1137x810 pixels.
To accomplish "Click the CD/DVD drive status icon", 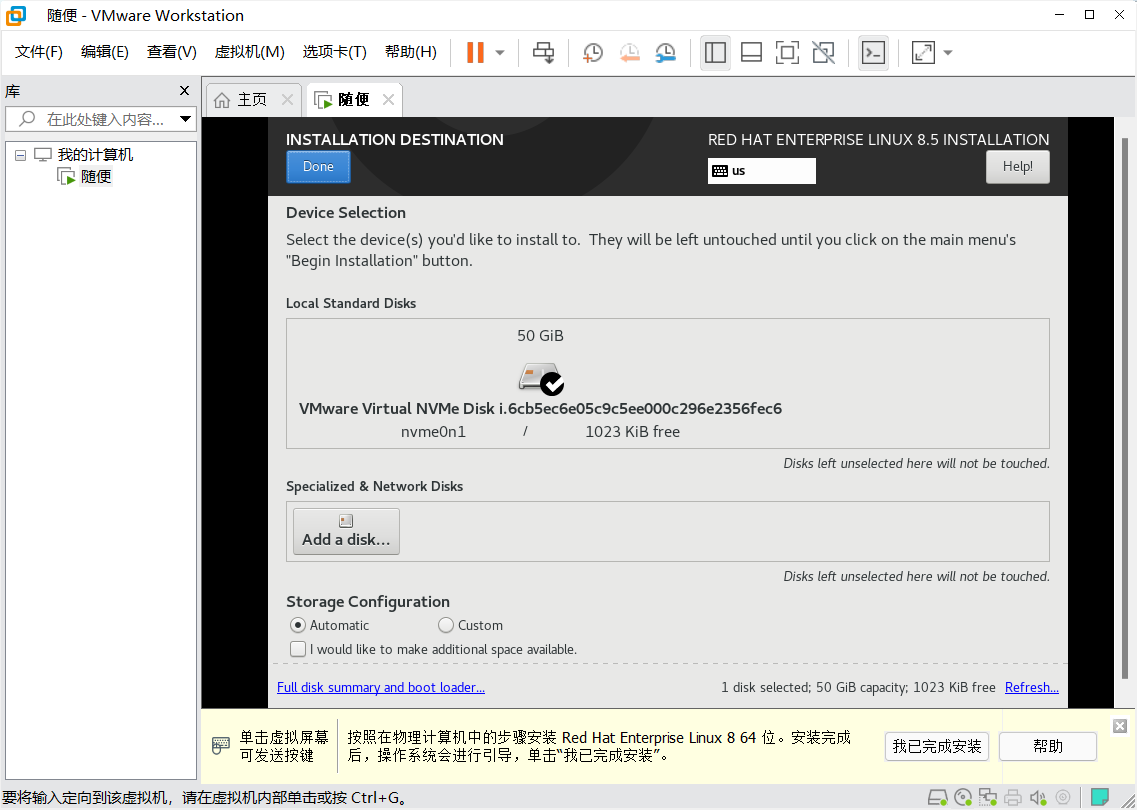I will [x=963, y=798].
